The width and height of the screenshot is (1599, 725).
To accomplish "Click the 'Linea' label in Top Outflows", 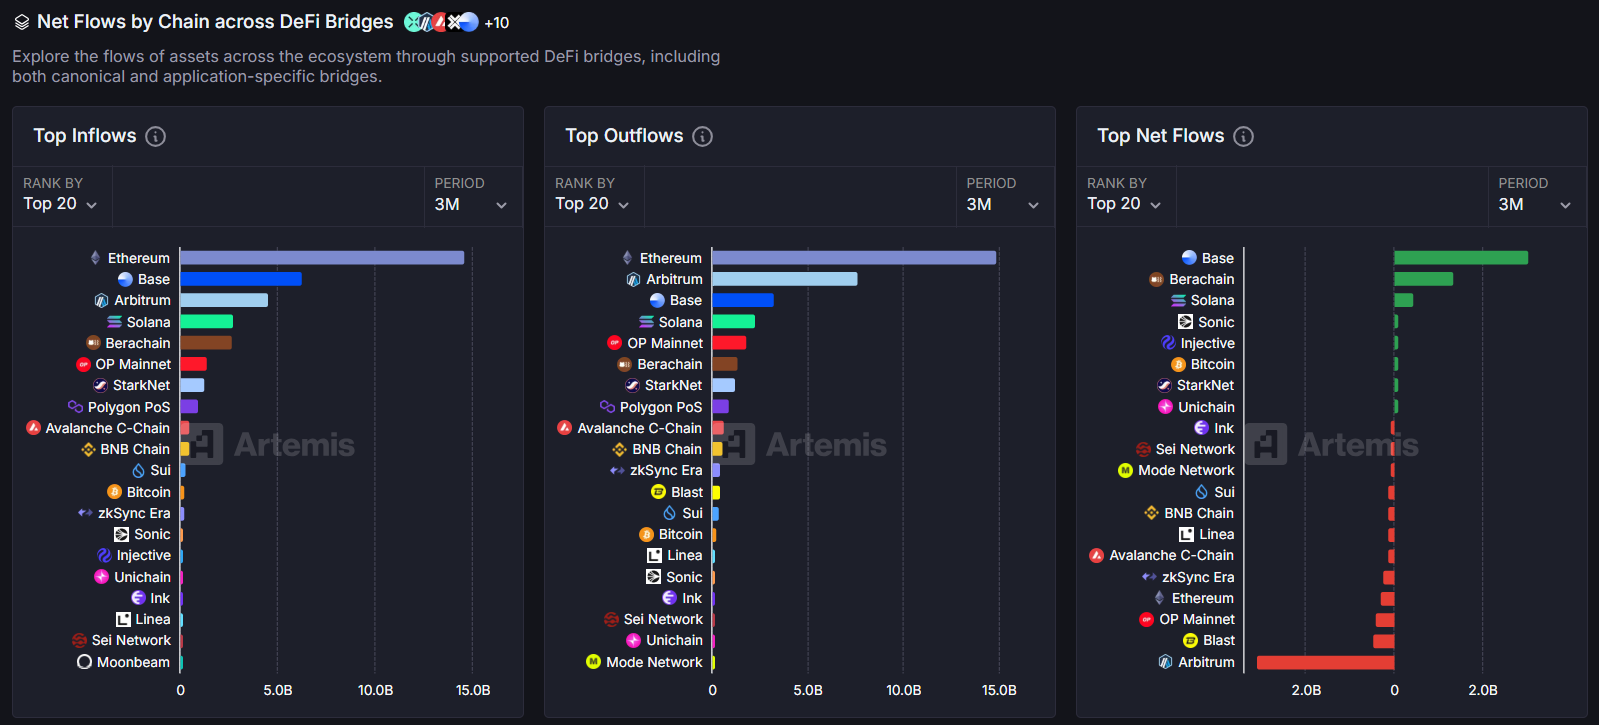I will [x=685, y=555].
